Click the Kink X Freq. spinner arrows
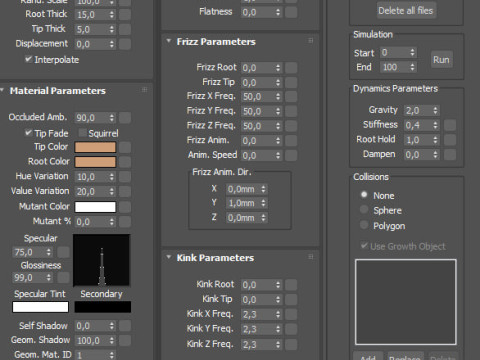The width and height of the screenshot is (480, 360). pos(278,314)
